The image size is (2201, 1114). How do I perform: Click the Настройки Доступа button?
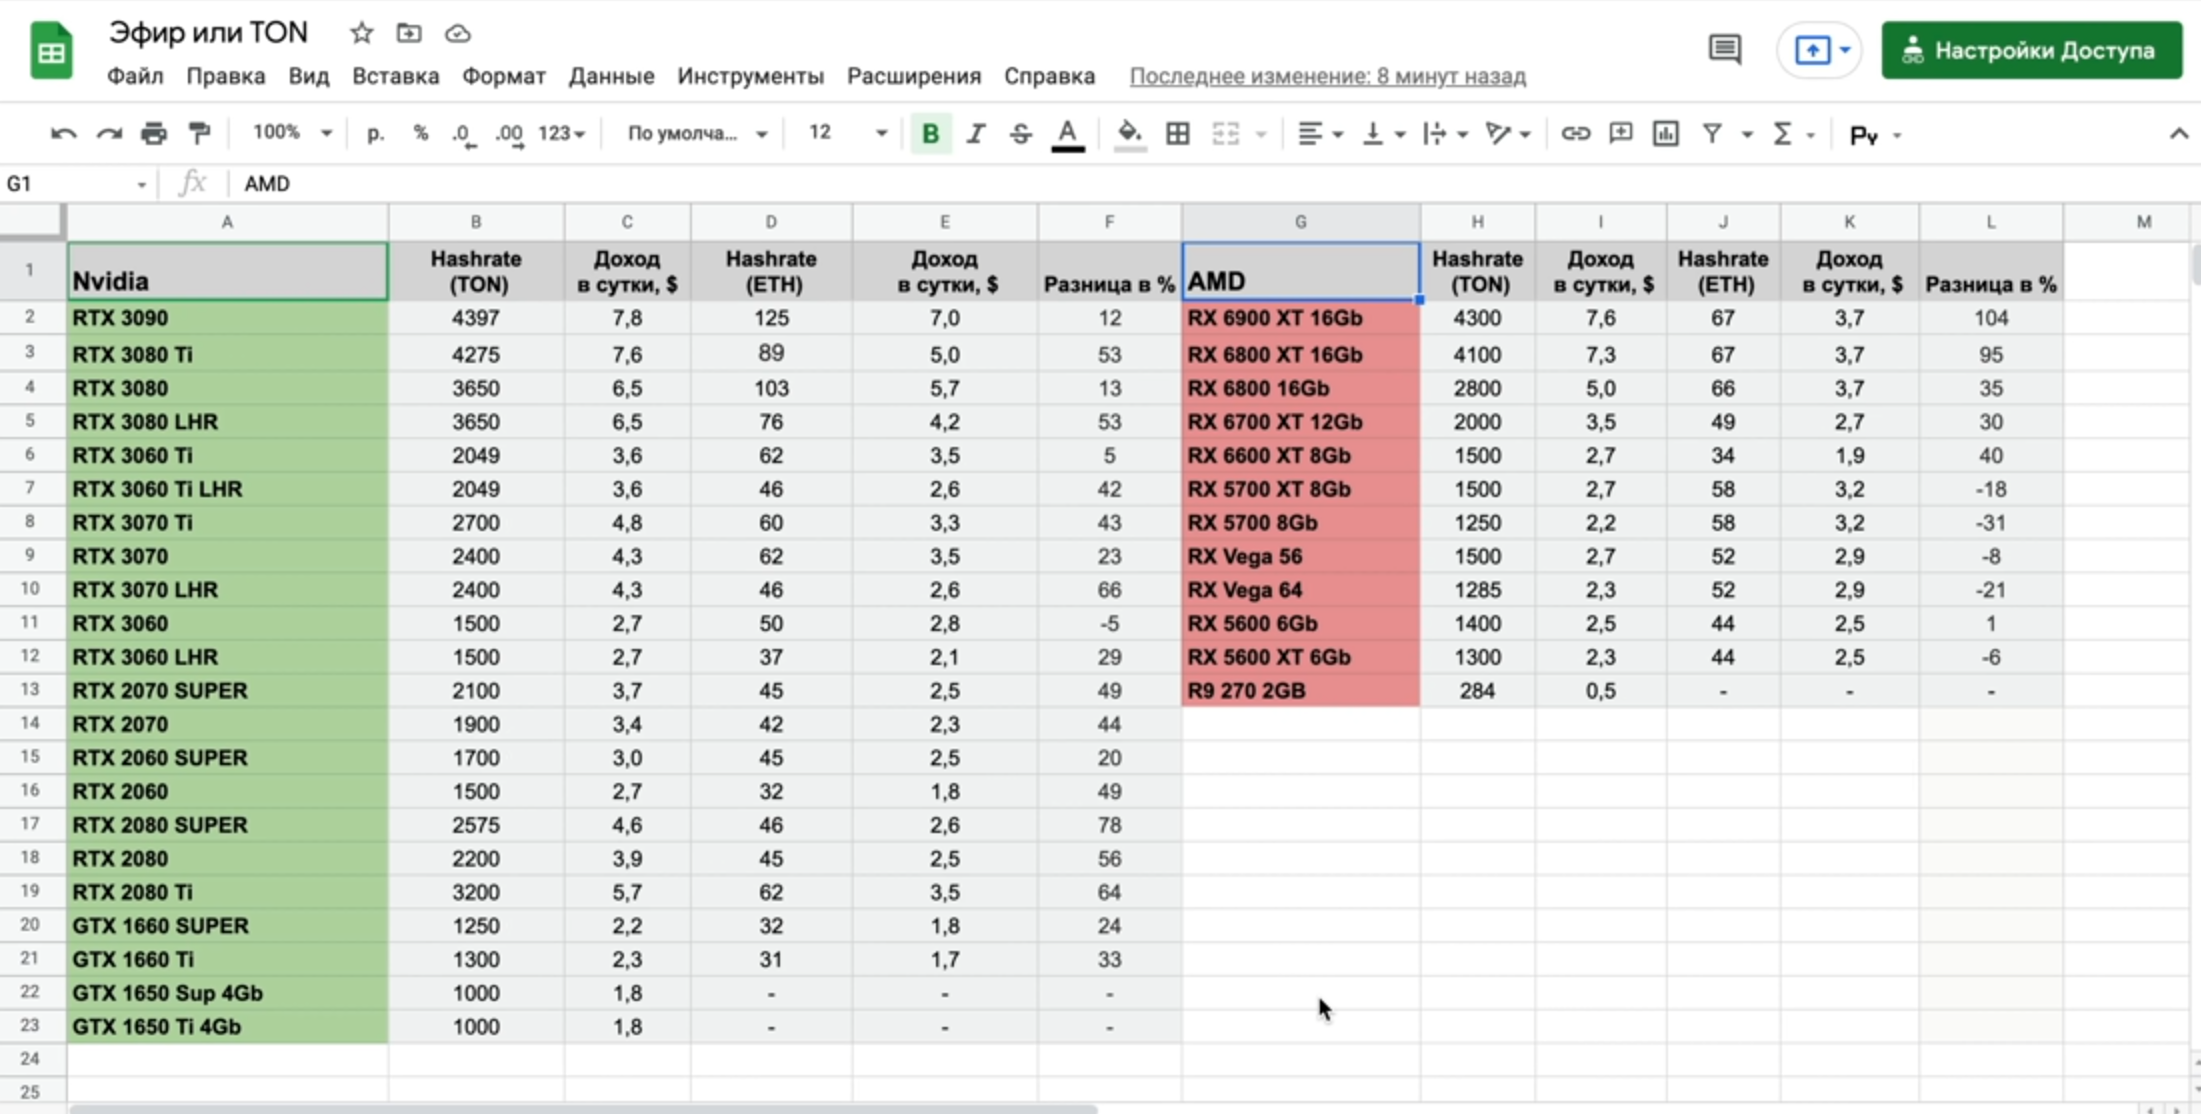point(2030,50)
